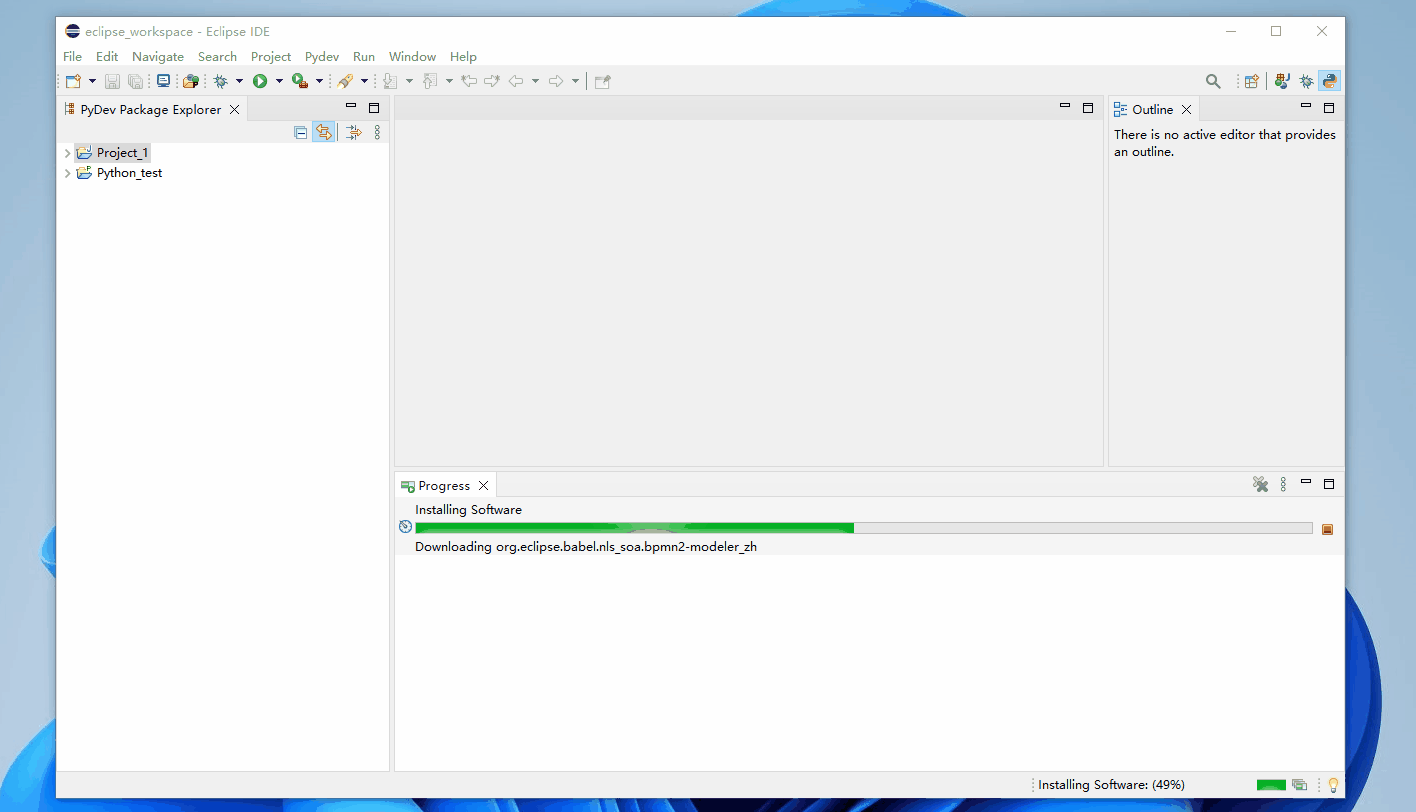
Task: Click the Run (green play) toolbar icon
Action: pos(260,81)
